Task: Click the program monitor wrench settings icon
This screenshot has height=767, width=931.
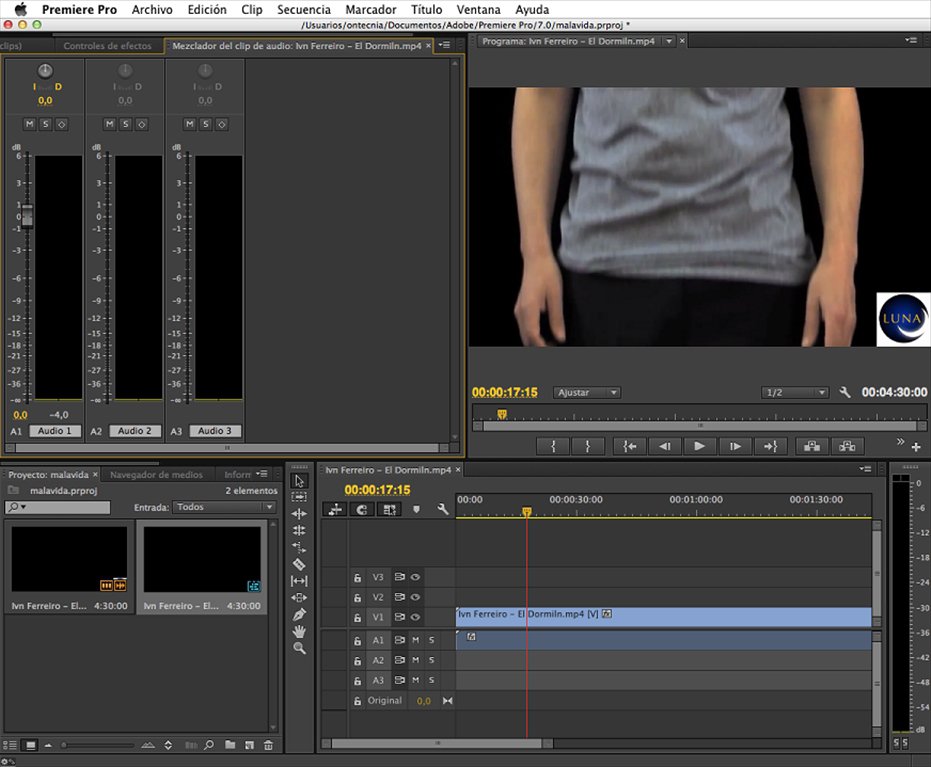Action: pyautogui.click(x=845, y=393)
